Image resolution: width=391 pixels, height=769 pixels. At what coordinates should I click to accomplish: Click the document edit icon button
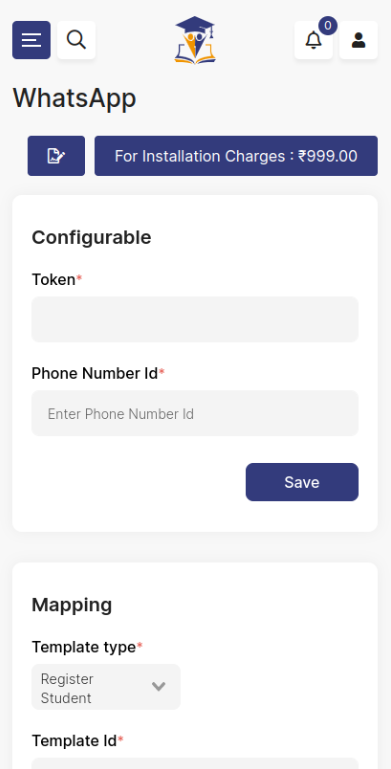56,156
